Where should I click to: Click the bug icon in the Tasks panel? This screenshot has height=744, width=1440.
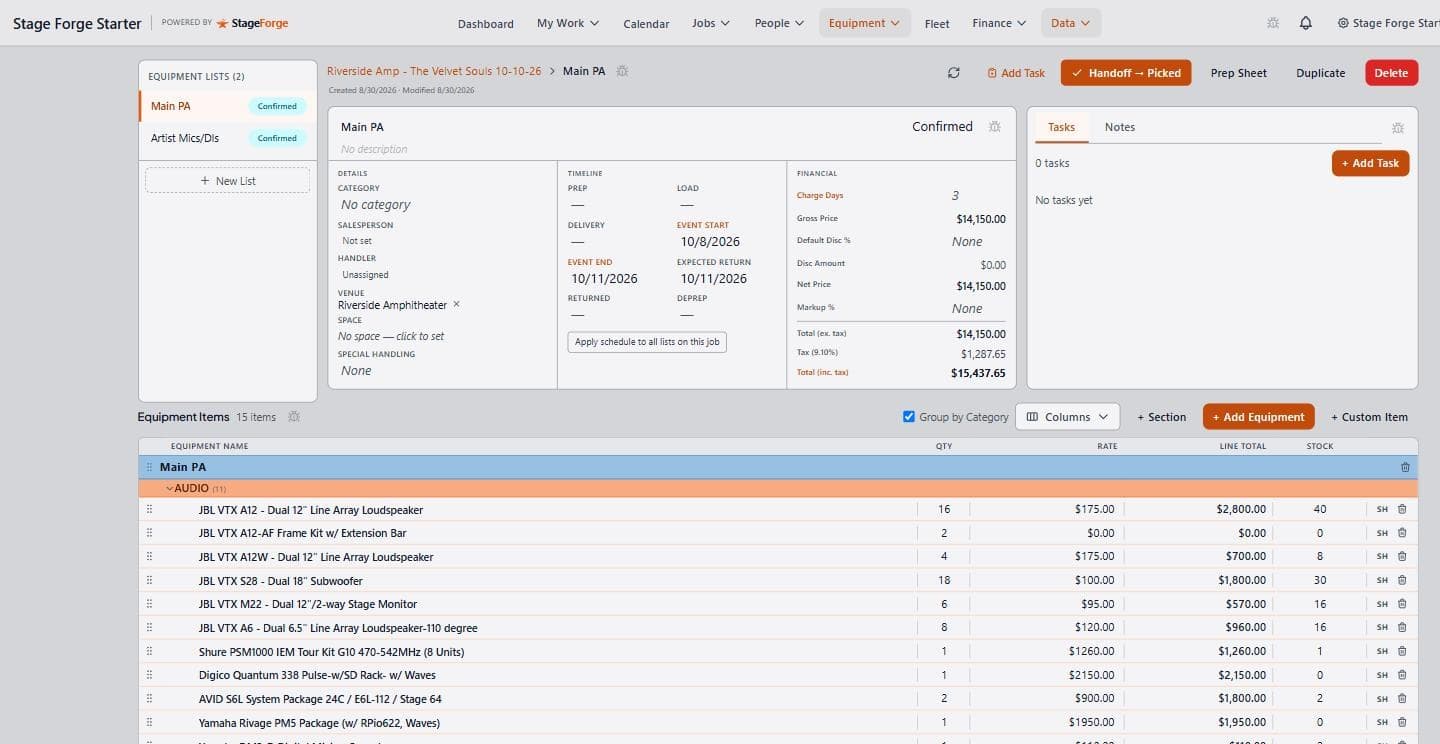tap(1398, 128)
